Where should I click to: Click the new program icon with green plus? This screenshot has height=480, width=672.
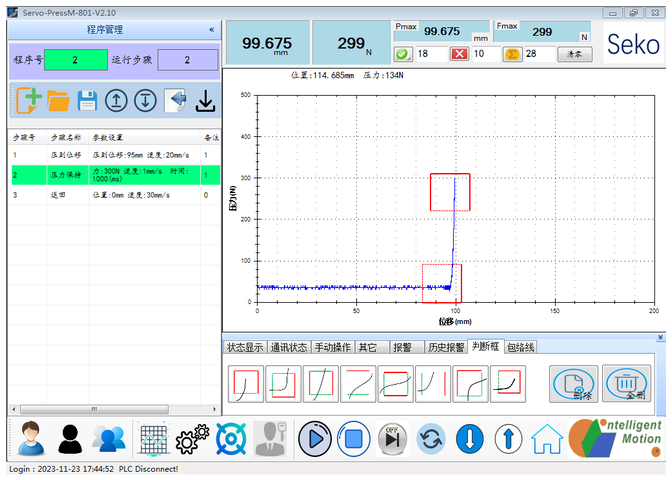[29, 100]
